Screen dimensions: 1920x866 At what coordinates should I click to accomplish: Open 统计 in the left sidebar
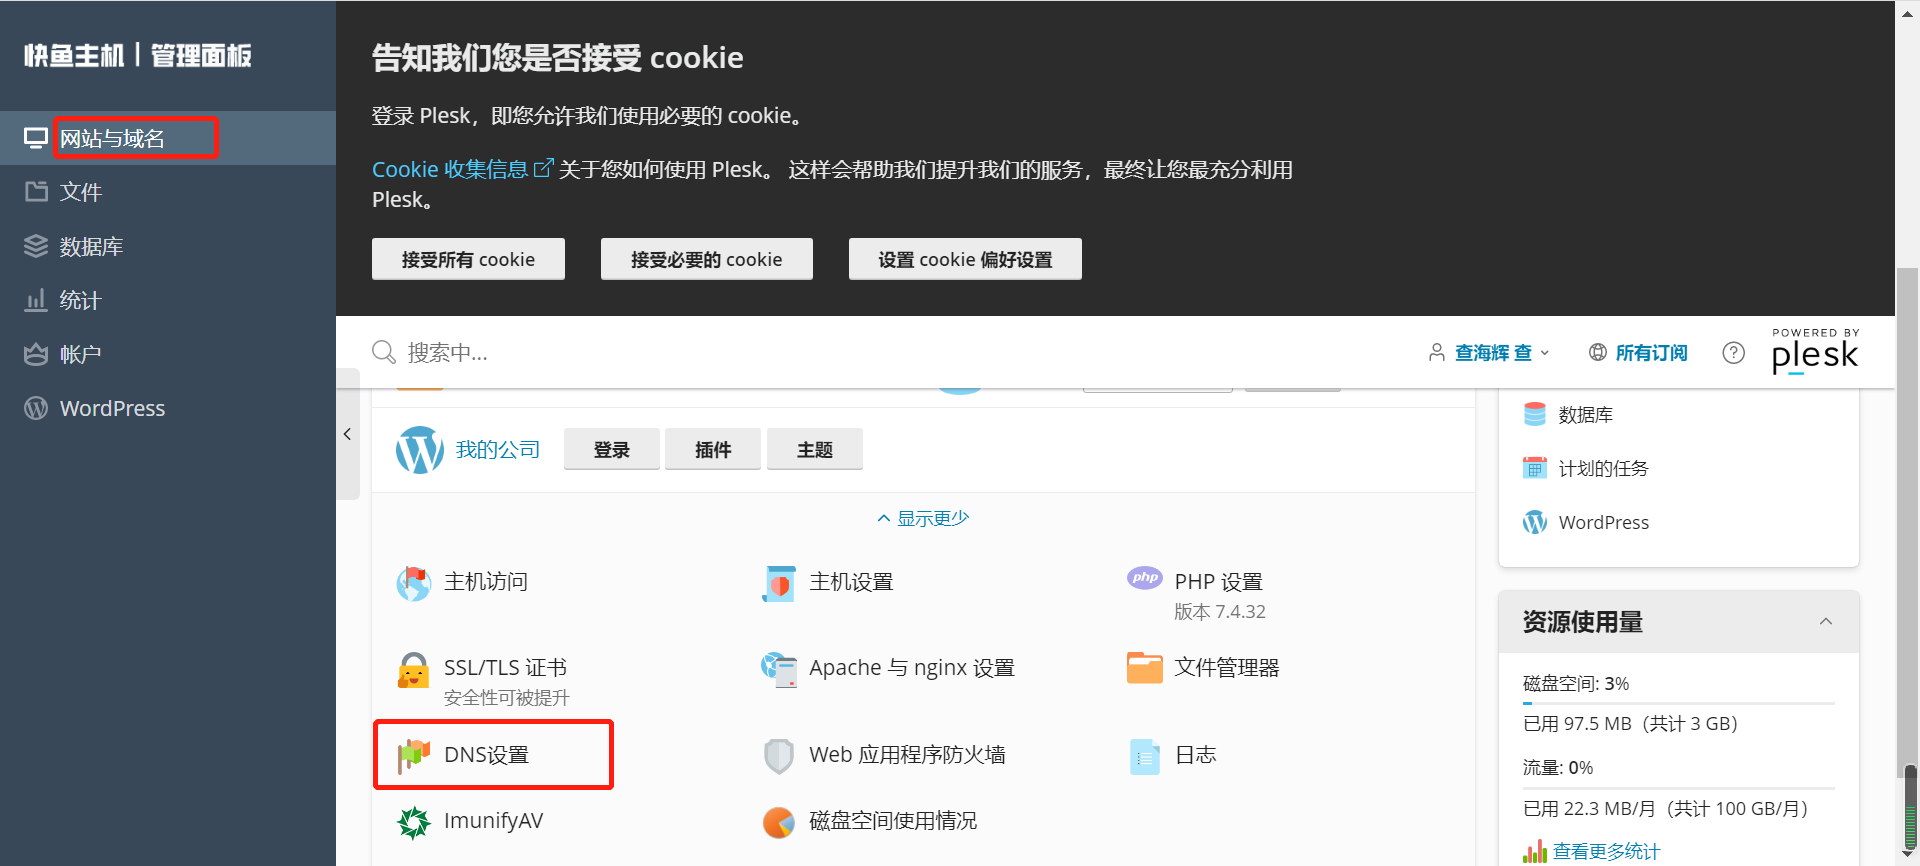pos(80,301)
